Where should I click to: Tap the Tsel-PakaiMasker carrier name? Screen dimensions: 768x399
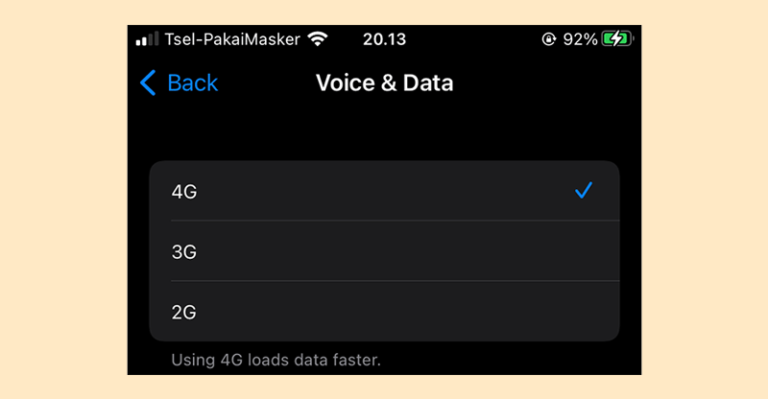click(x=232, y=39)
